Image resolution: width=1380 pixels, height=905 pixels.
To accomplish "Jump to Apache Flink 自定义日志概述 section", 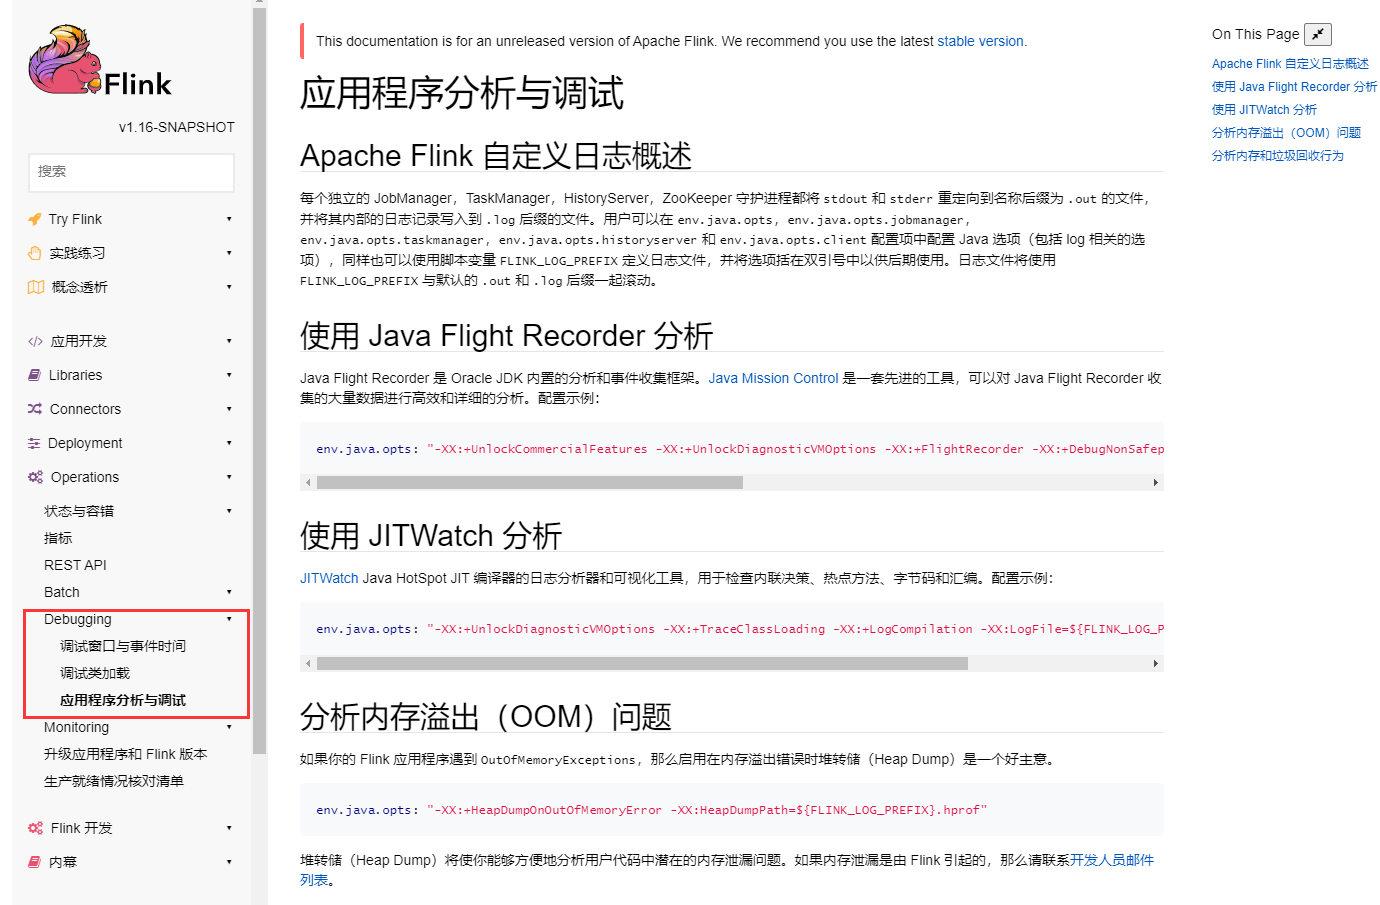I will (1290, 63).
